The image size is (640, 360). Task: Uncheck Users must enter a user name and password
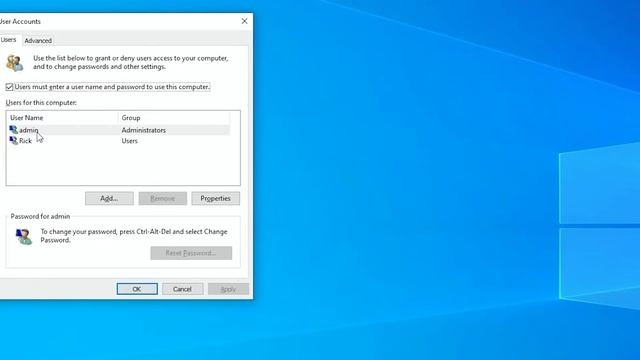click(9, 87)
